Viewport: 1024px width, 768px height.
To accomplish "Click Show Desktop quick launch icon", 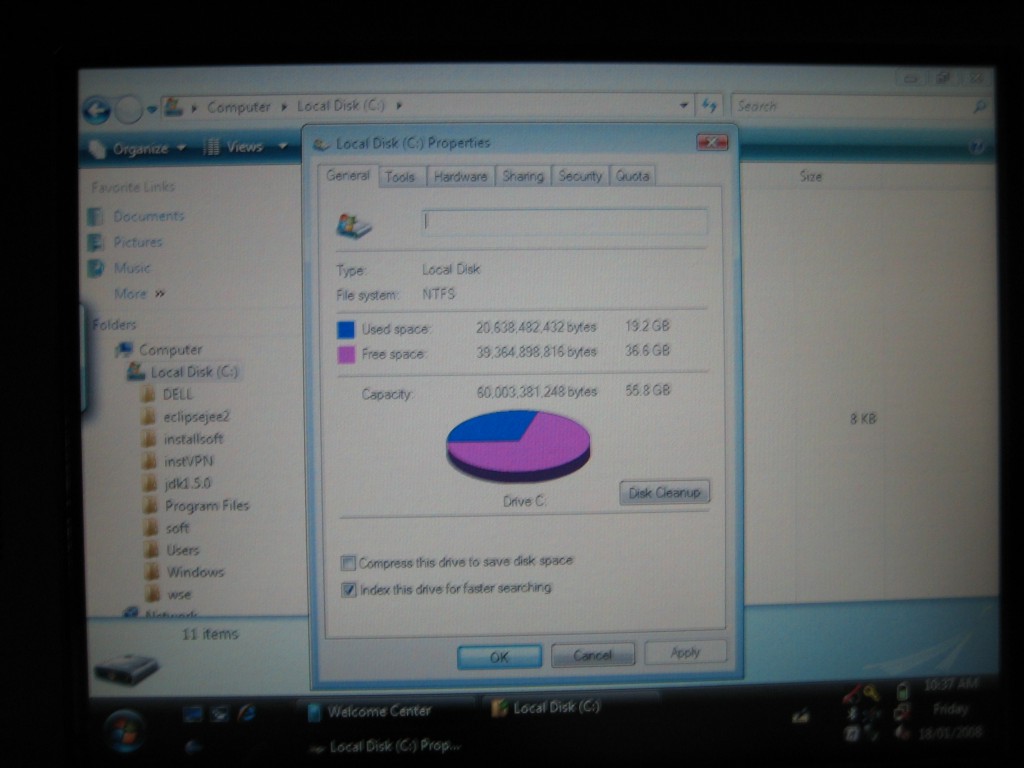I will coord(193,714).
